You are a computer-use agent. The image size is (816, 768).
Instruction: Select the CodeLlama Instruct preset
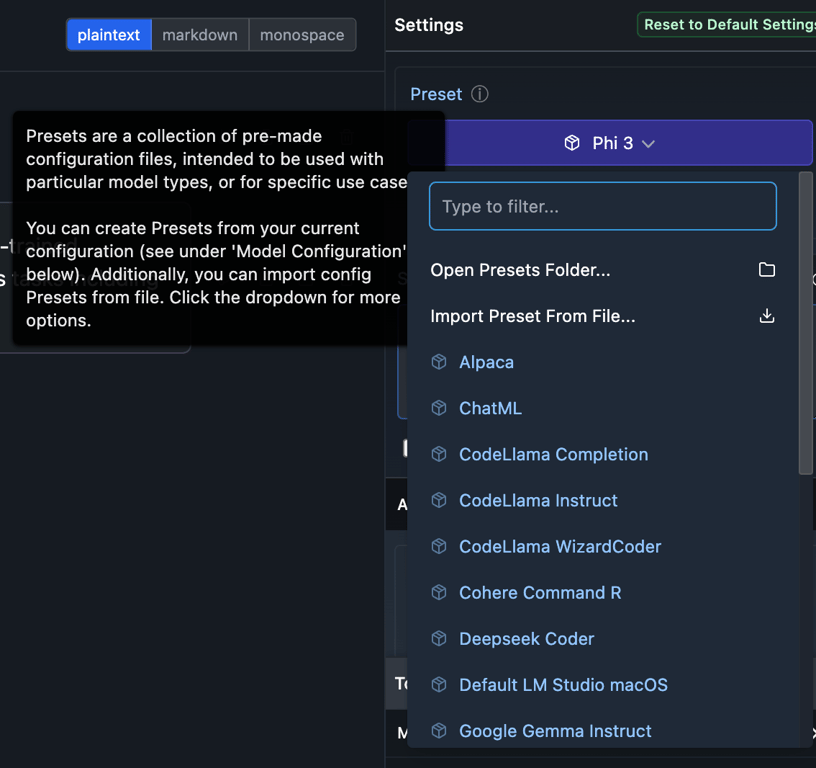coord(538,500)
